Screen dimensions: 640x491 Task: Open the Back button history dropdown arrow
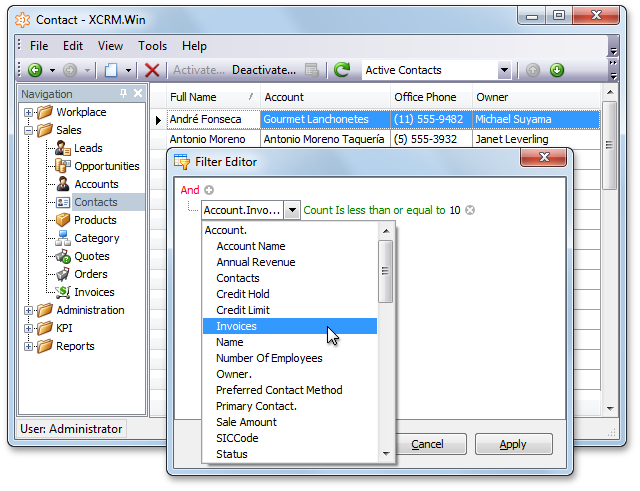tap(52, 71)
